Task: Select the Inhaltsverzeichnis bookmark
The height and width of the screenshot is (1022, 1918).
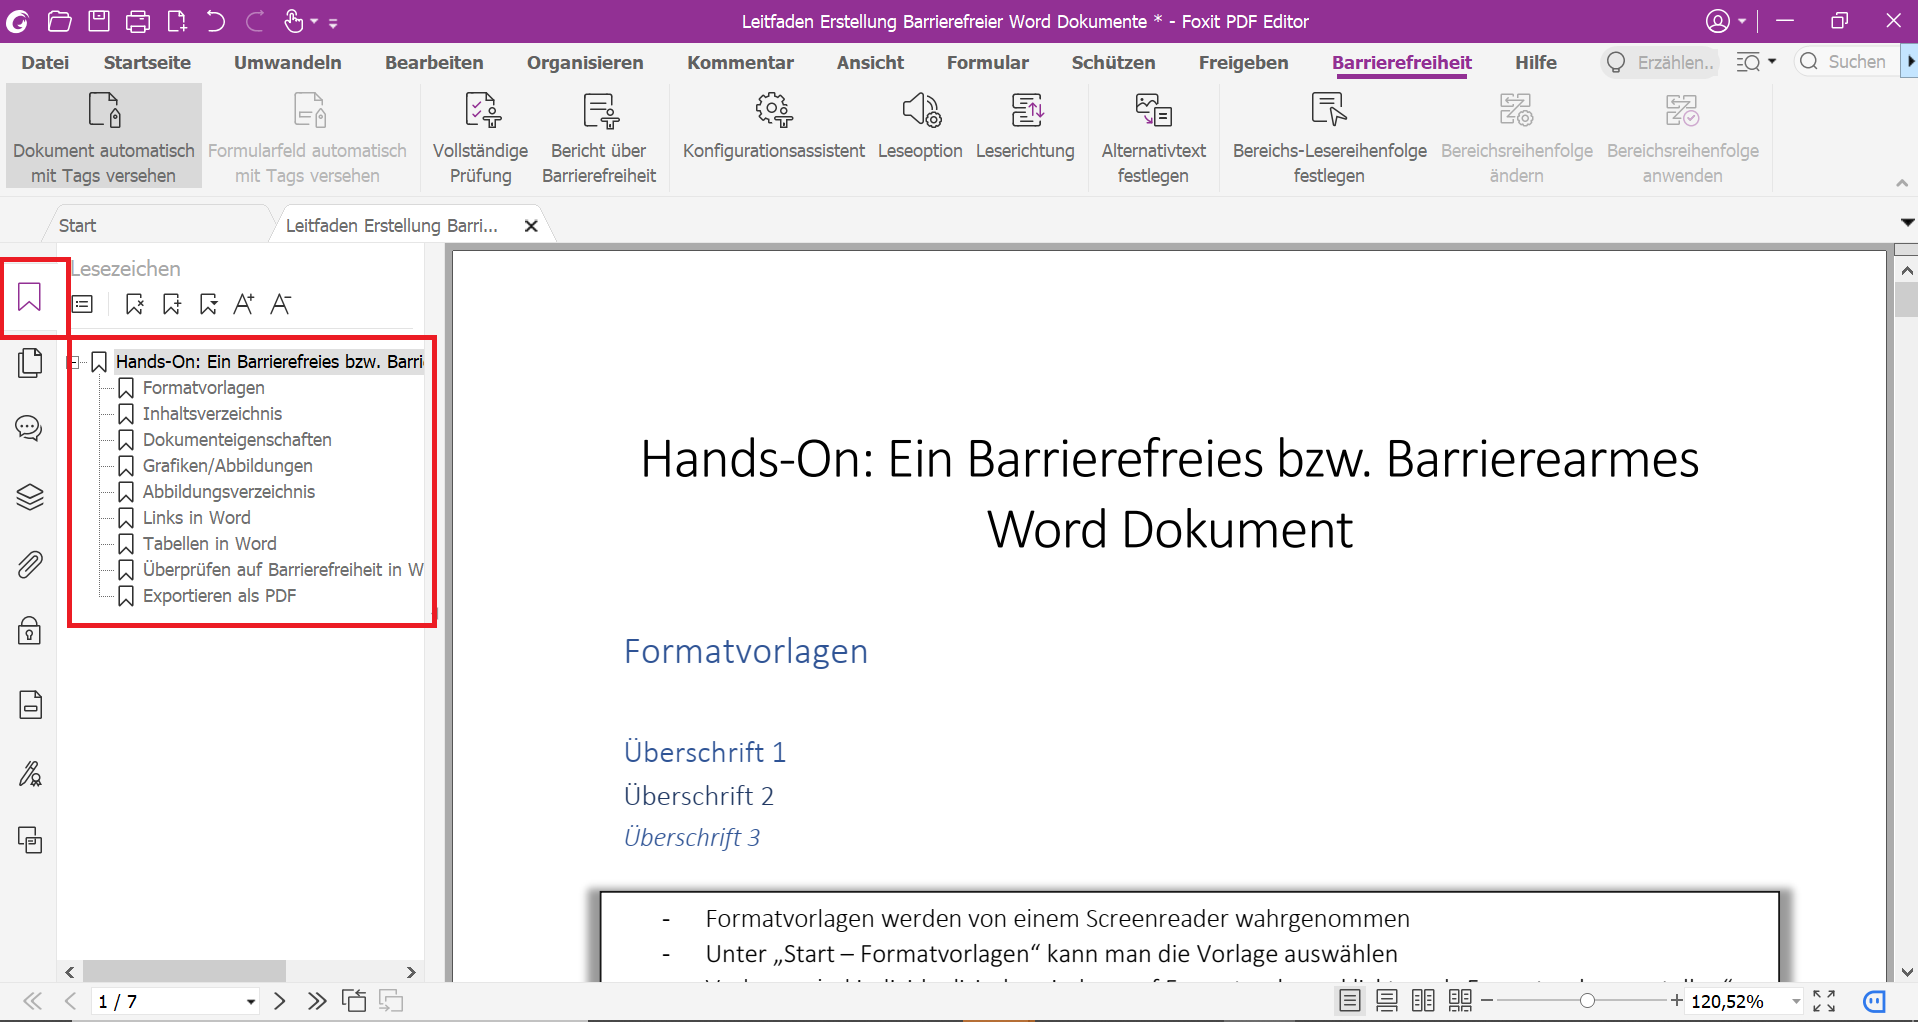Action: (x=212, y=413)
